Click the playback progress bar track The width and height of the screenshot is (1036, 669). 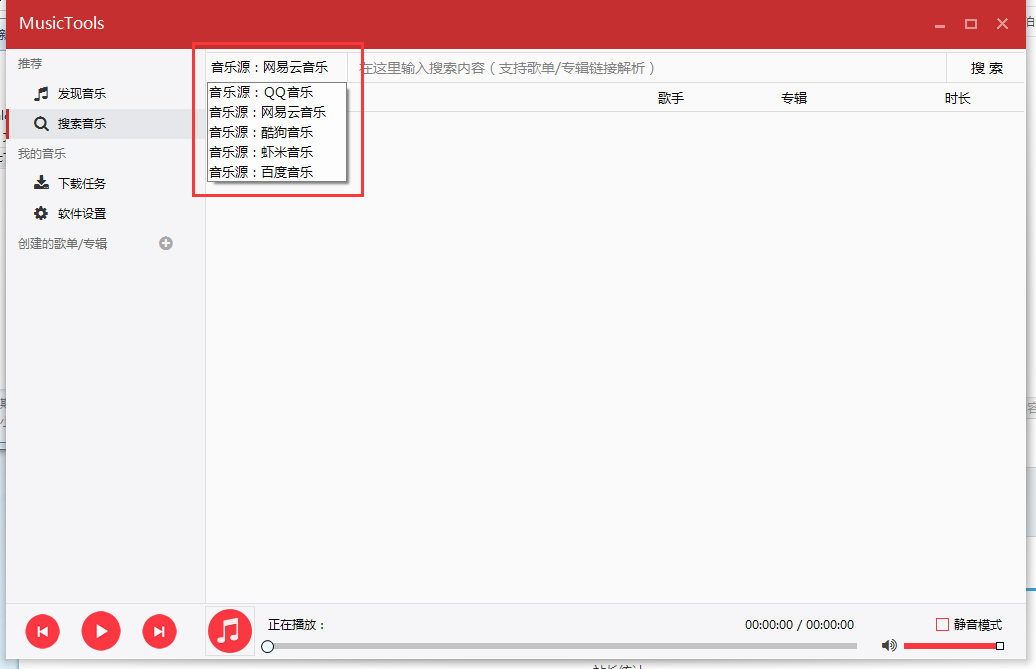(562, 647)
